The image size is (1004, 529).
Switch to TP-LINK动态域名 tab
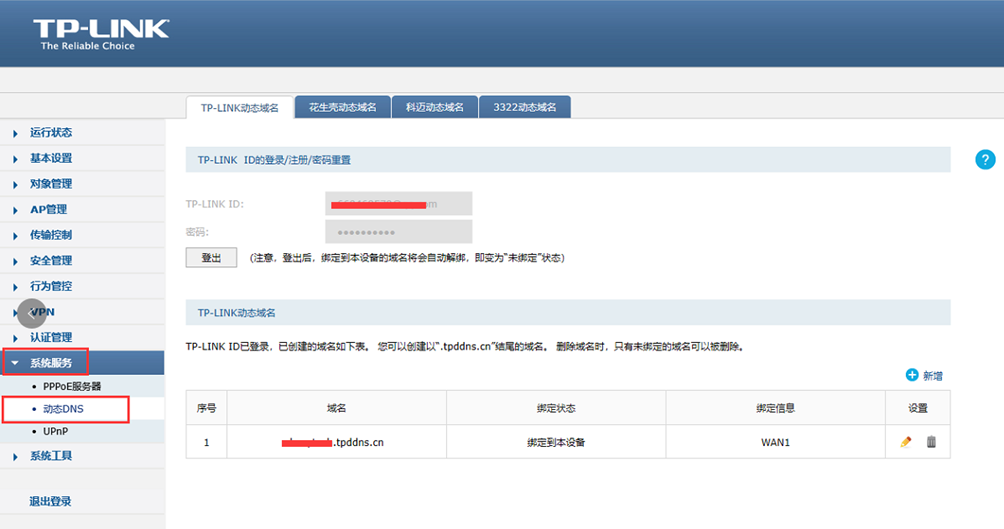(x=239, y=108)
